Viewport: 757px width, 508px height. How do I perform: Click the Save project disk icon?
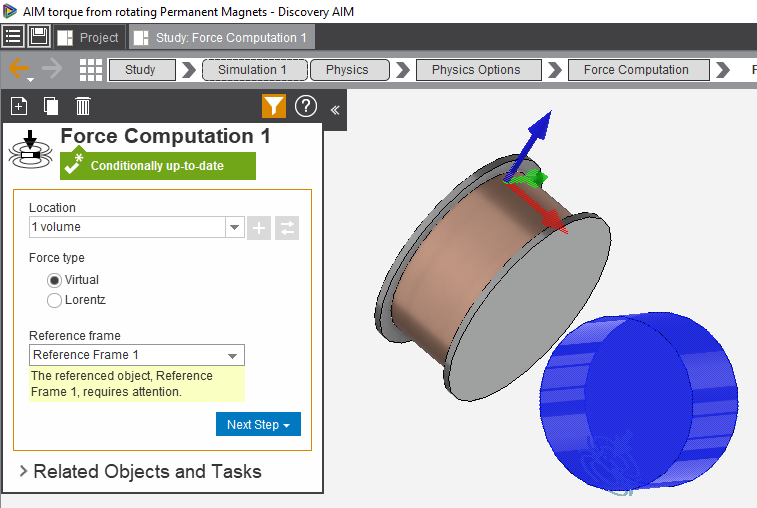pyautogui.click(x=39, y=37)
